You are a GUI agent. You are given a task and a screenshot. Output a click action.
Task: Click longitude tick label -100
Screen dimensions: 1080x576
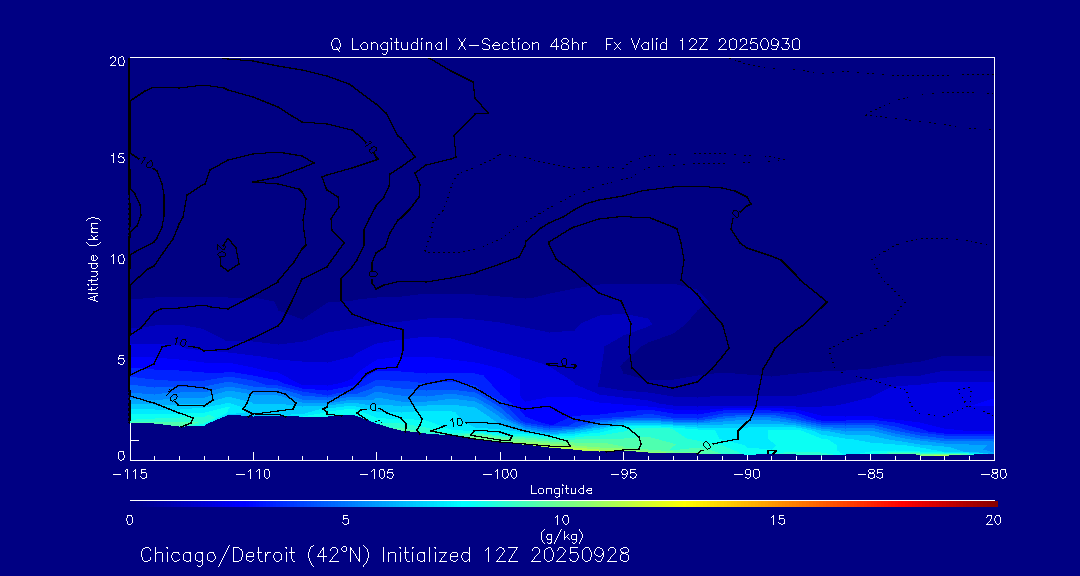[499, 475]
